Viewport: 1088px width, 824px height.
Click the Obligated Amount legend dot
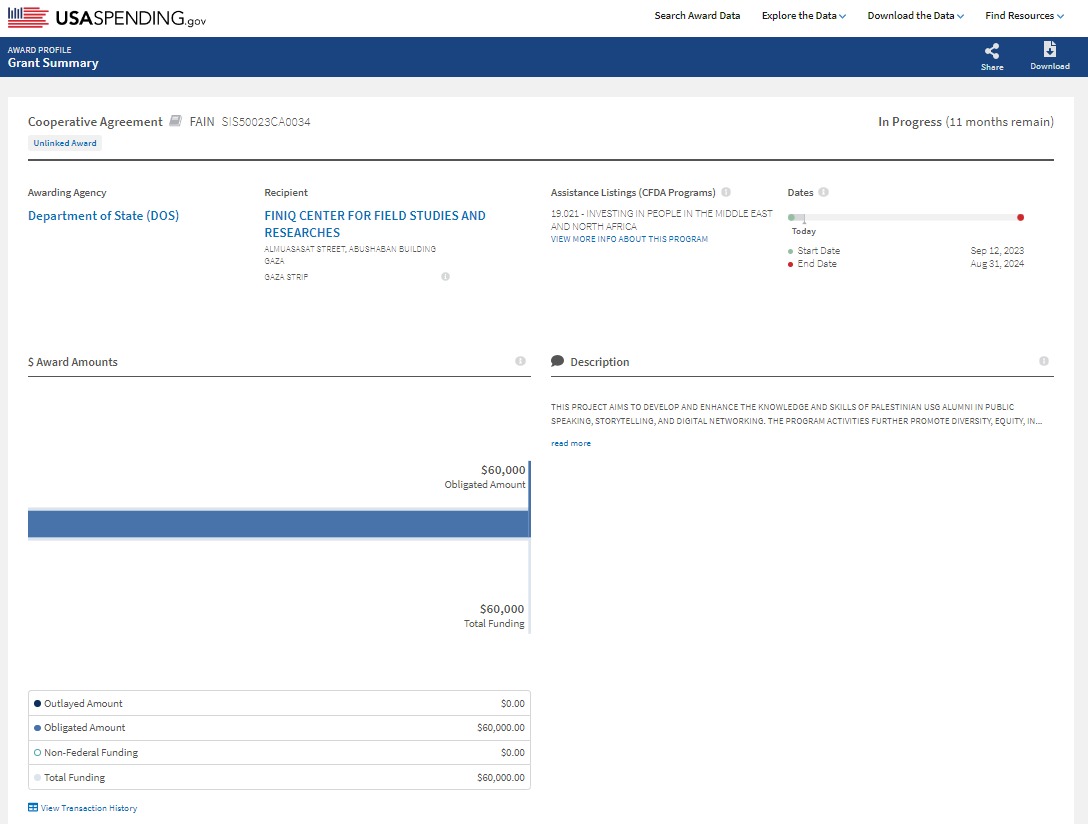click(x=37, y=728)
